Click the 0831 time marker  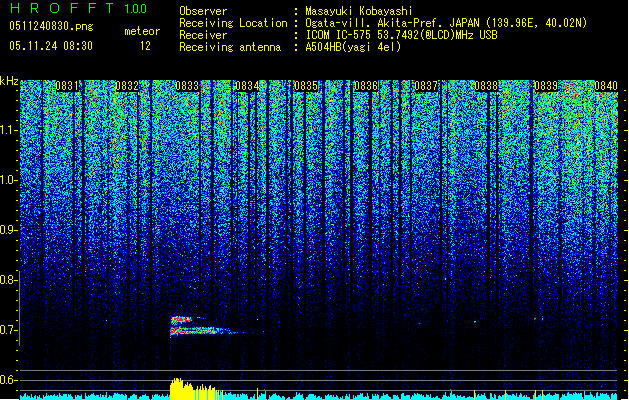67,86
